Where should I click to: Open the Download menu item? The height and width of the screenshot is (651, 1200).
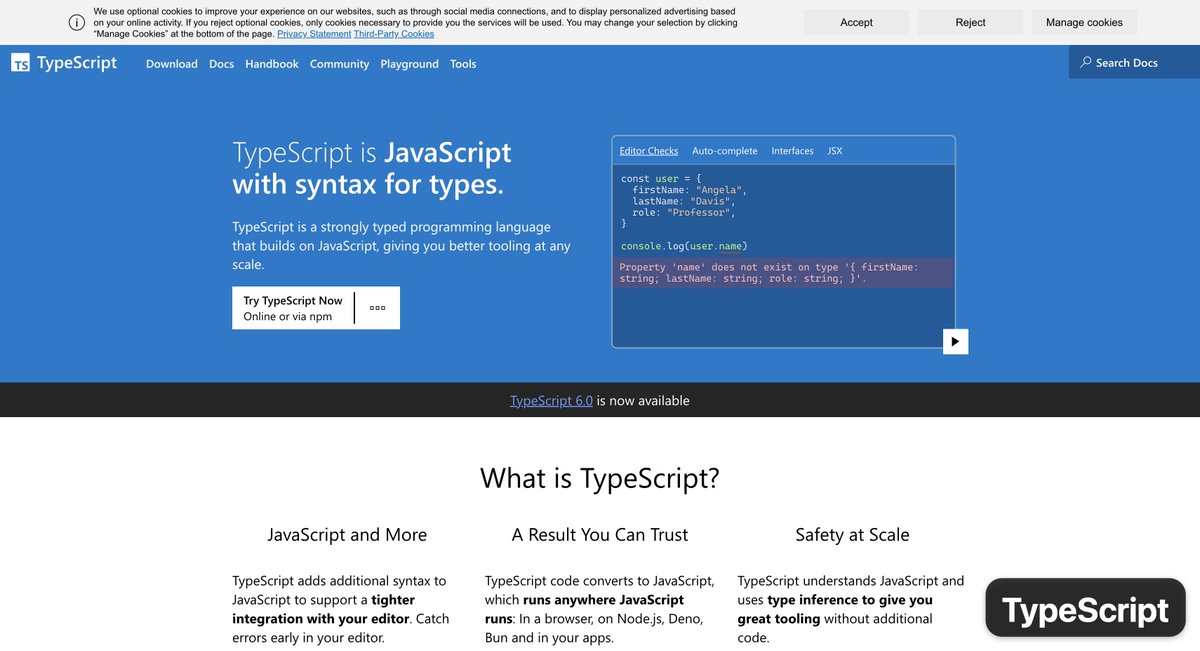[172, 63]
